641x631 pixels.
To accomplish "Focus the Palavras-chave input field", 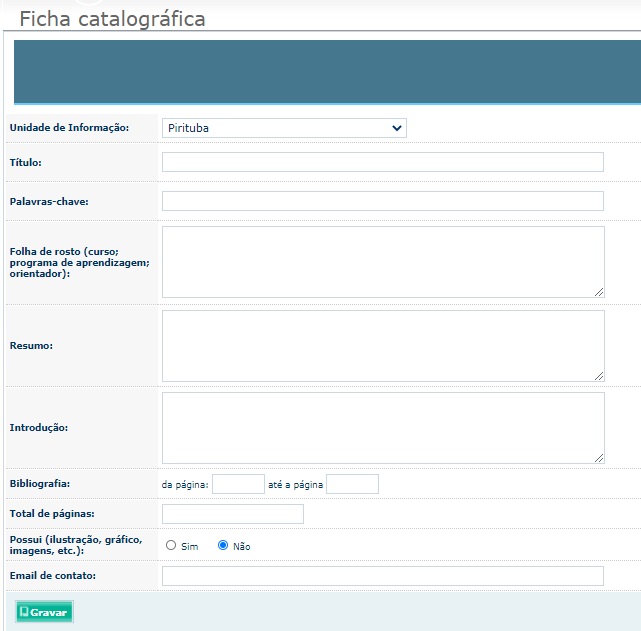I will tap(383, 201).
